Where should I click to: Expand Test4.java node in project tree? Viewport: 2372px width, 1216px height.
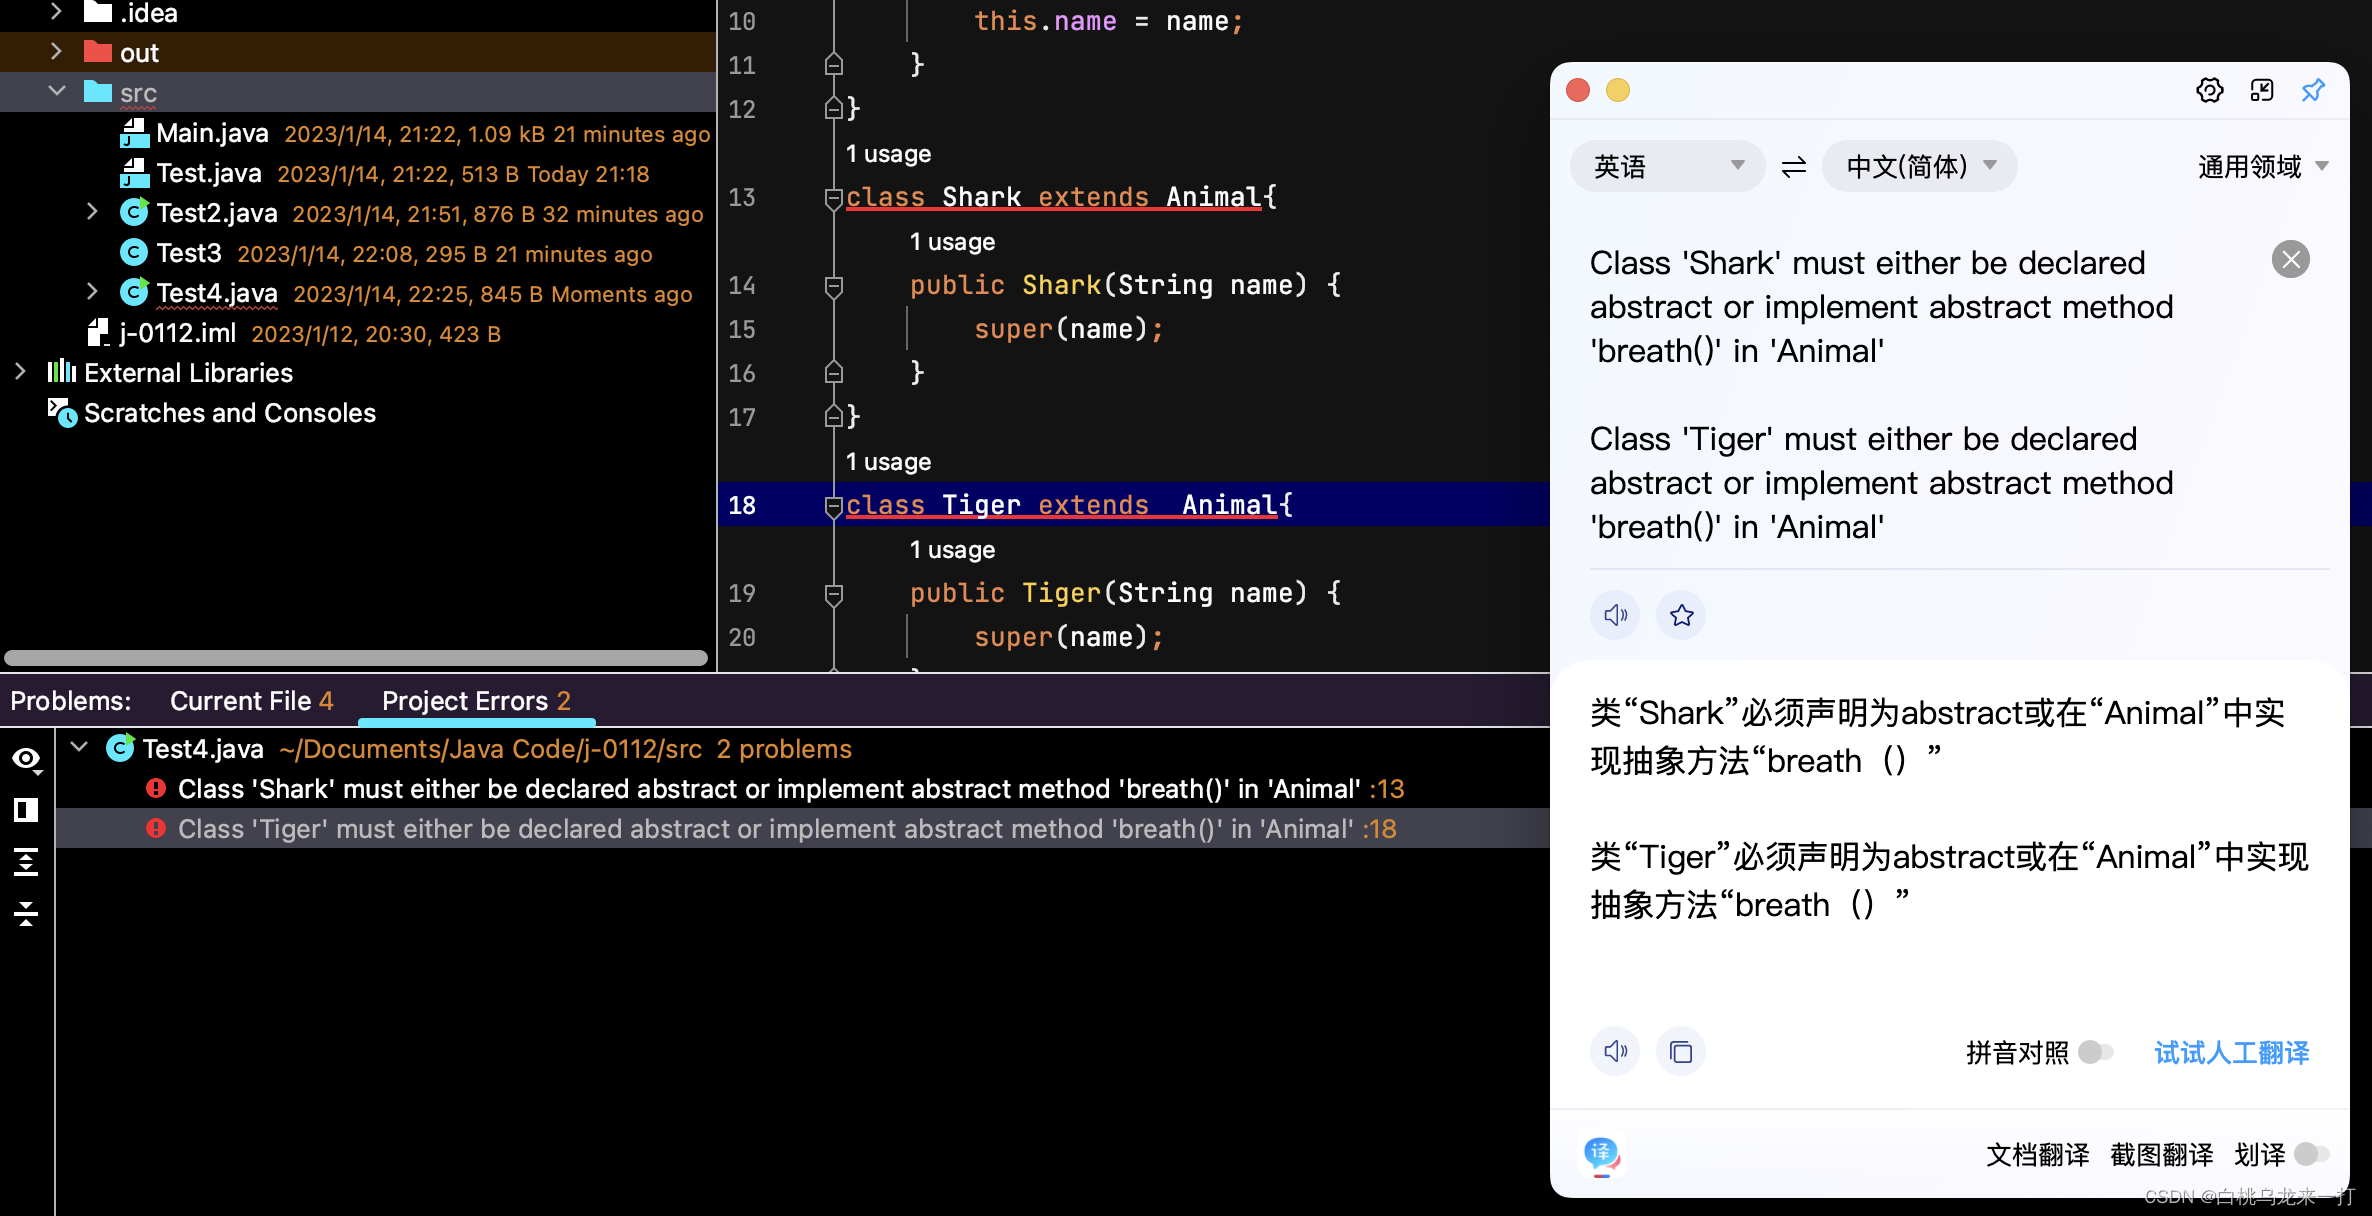pyautogui.click(x=92, y=291)
